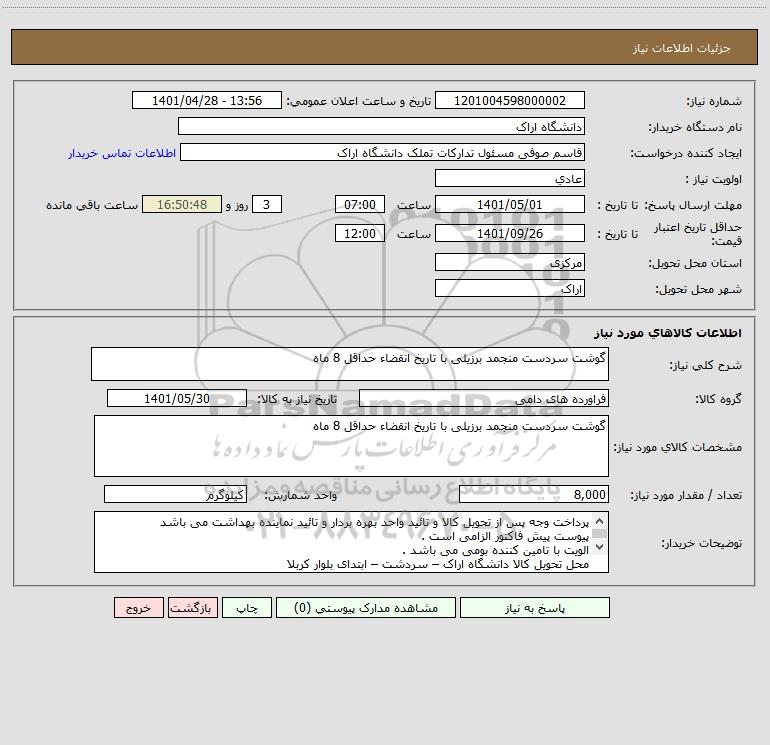The width and height of the screenshot is (770, 745).
Task: Click the label شهر محل تحویل
Action: (699, 290)
